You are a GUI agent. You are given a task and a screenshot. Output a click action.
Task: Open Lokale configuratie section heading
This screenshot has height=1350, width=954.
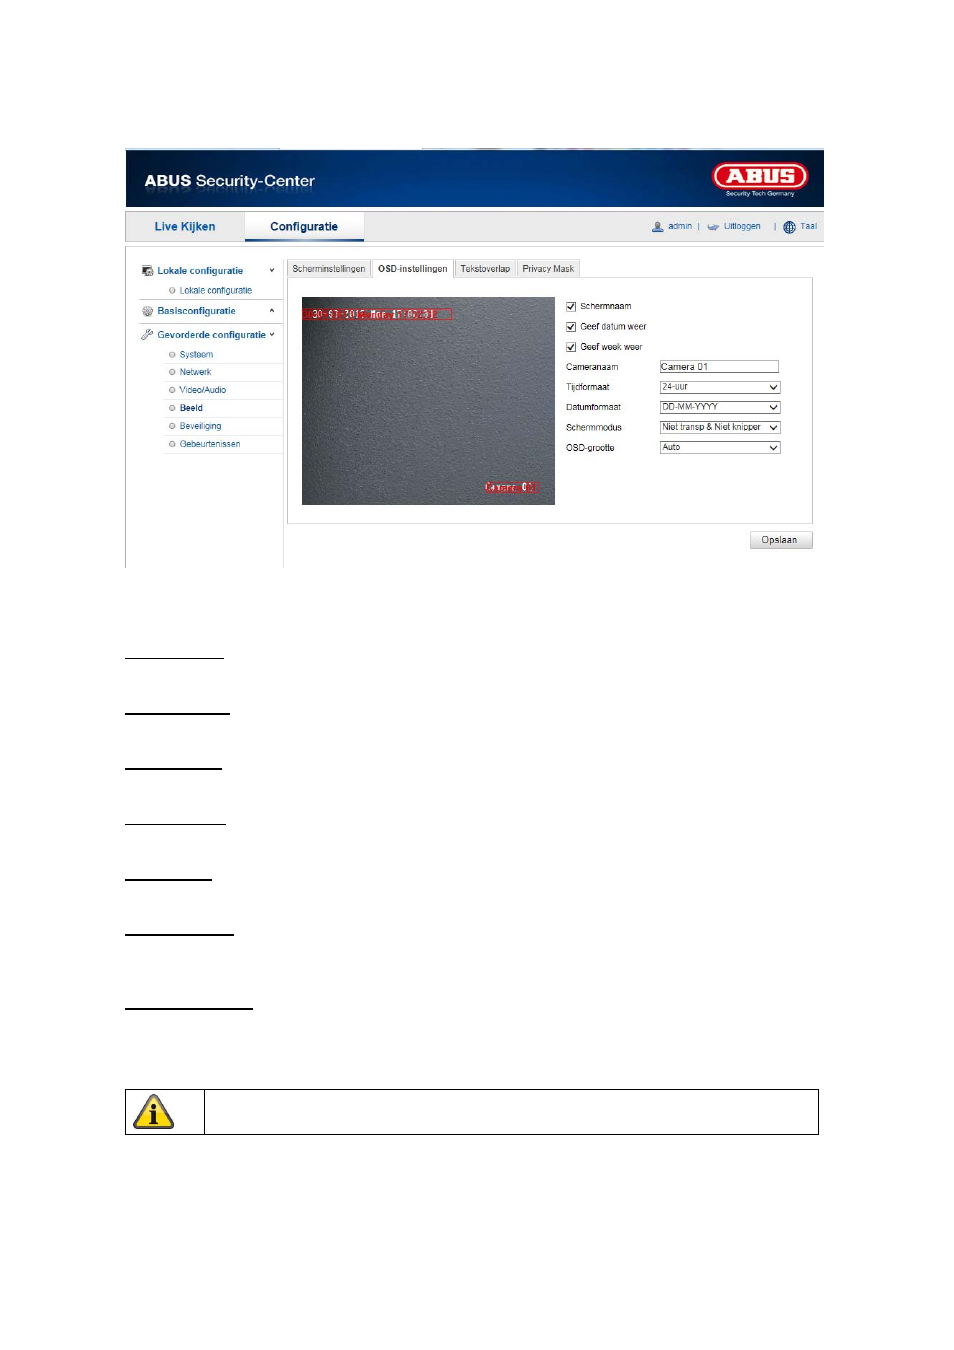pos(200,271)
